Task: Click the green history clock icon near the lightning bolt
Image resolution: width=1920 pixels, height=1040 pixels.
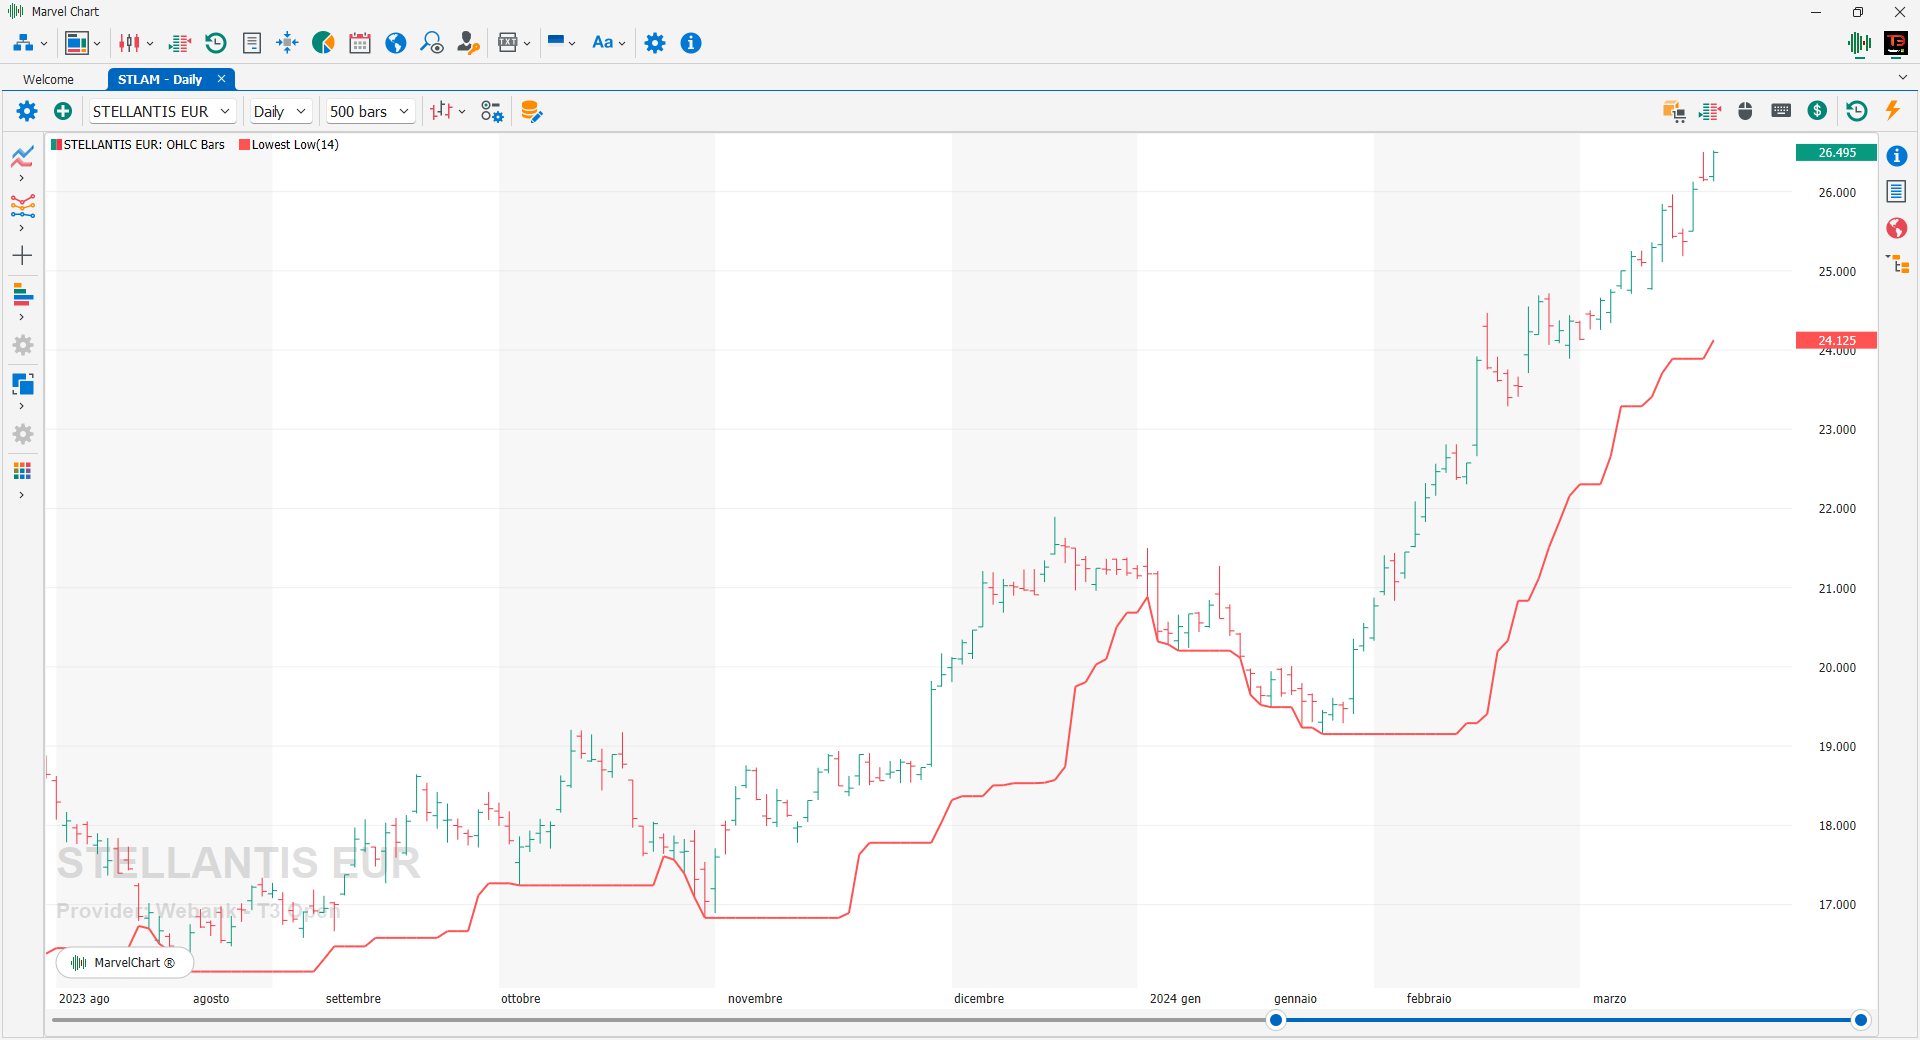Action: click(1856, 111)
